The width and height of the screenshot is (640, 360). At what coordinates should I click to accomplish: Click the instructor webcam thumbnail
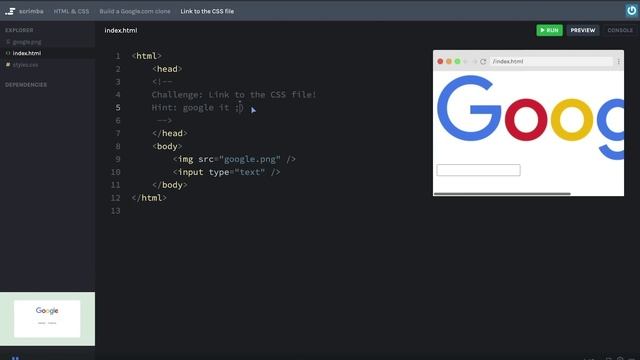coord(47,319)
